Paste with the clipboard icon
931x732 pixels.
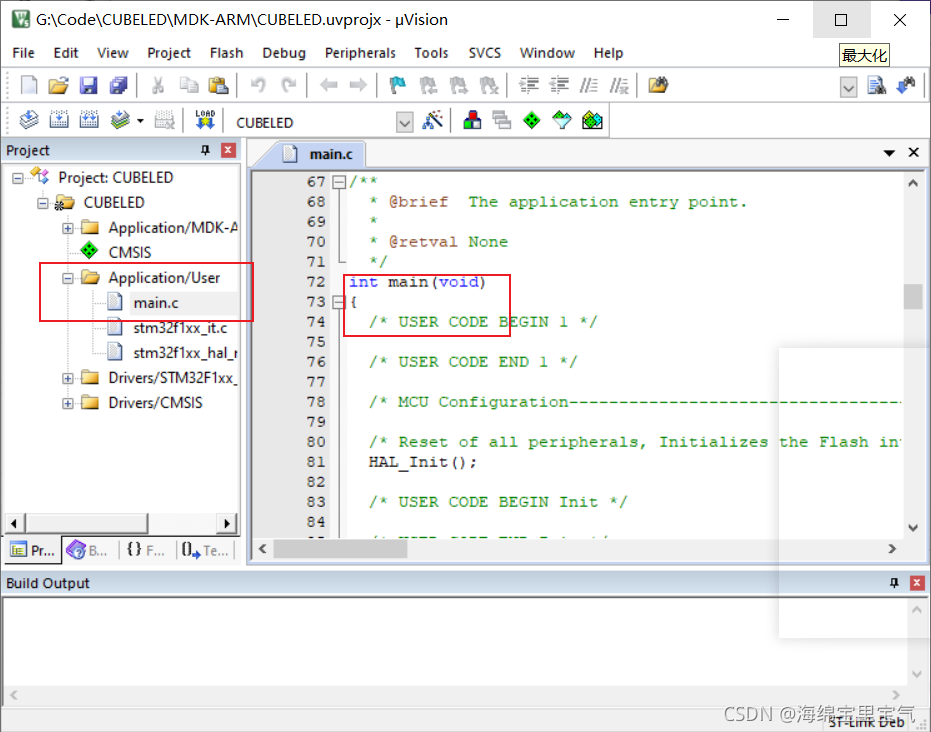[x=218, y=85]
